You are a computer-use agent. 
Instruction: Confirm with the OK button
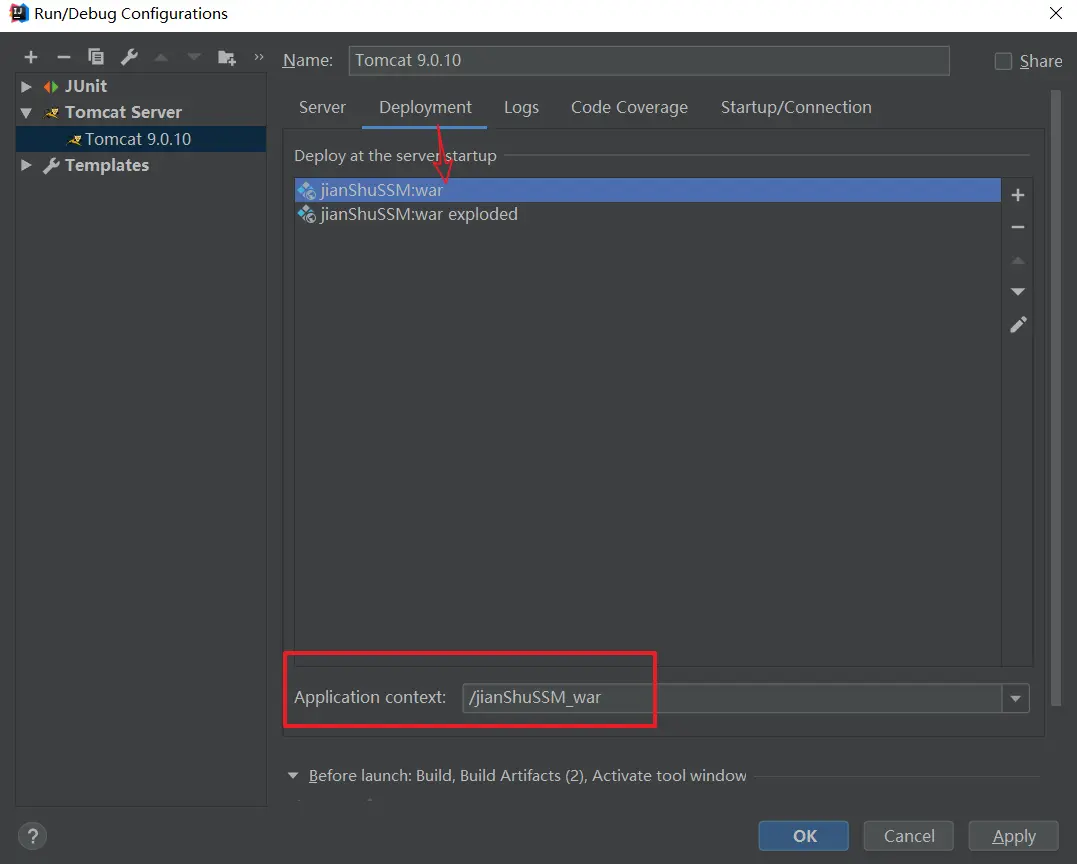[804, 836]
